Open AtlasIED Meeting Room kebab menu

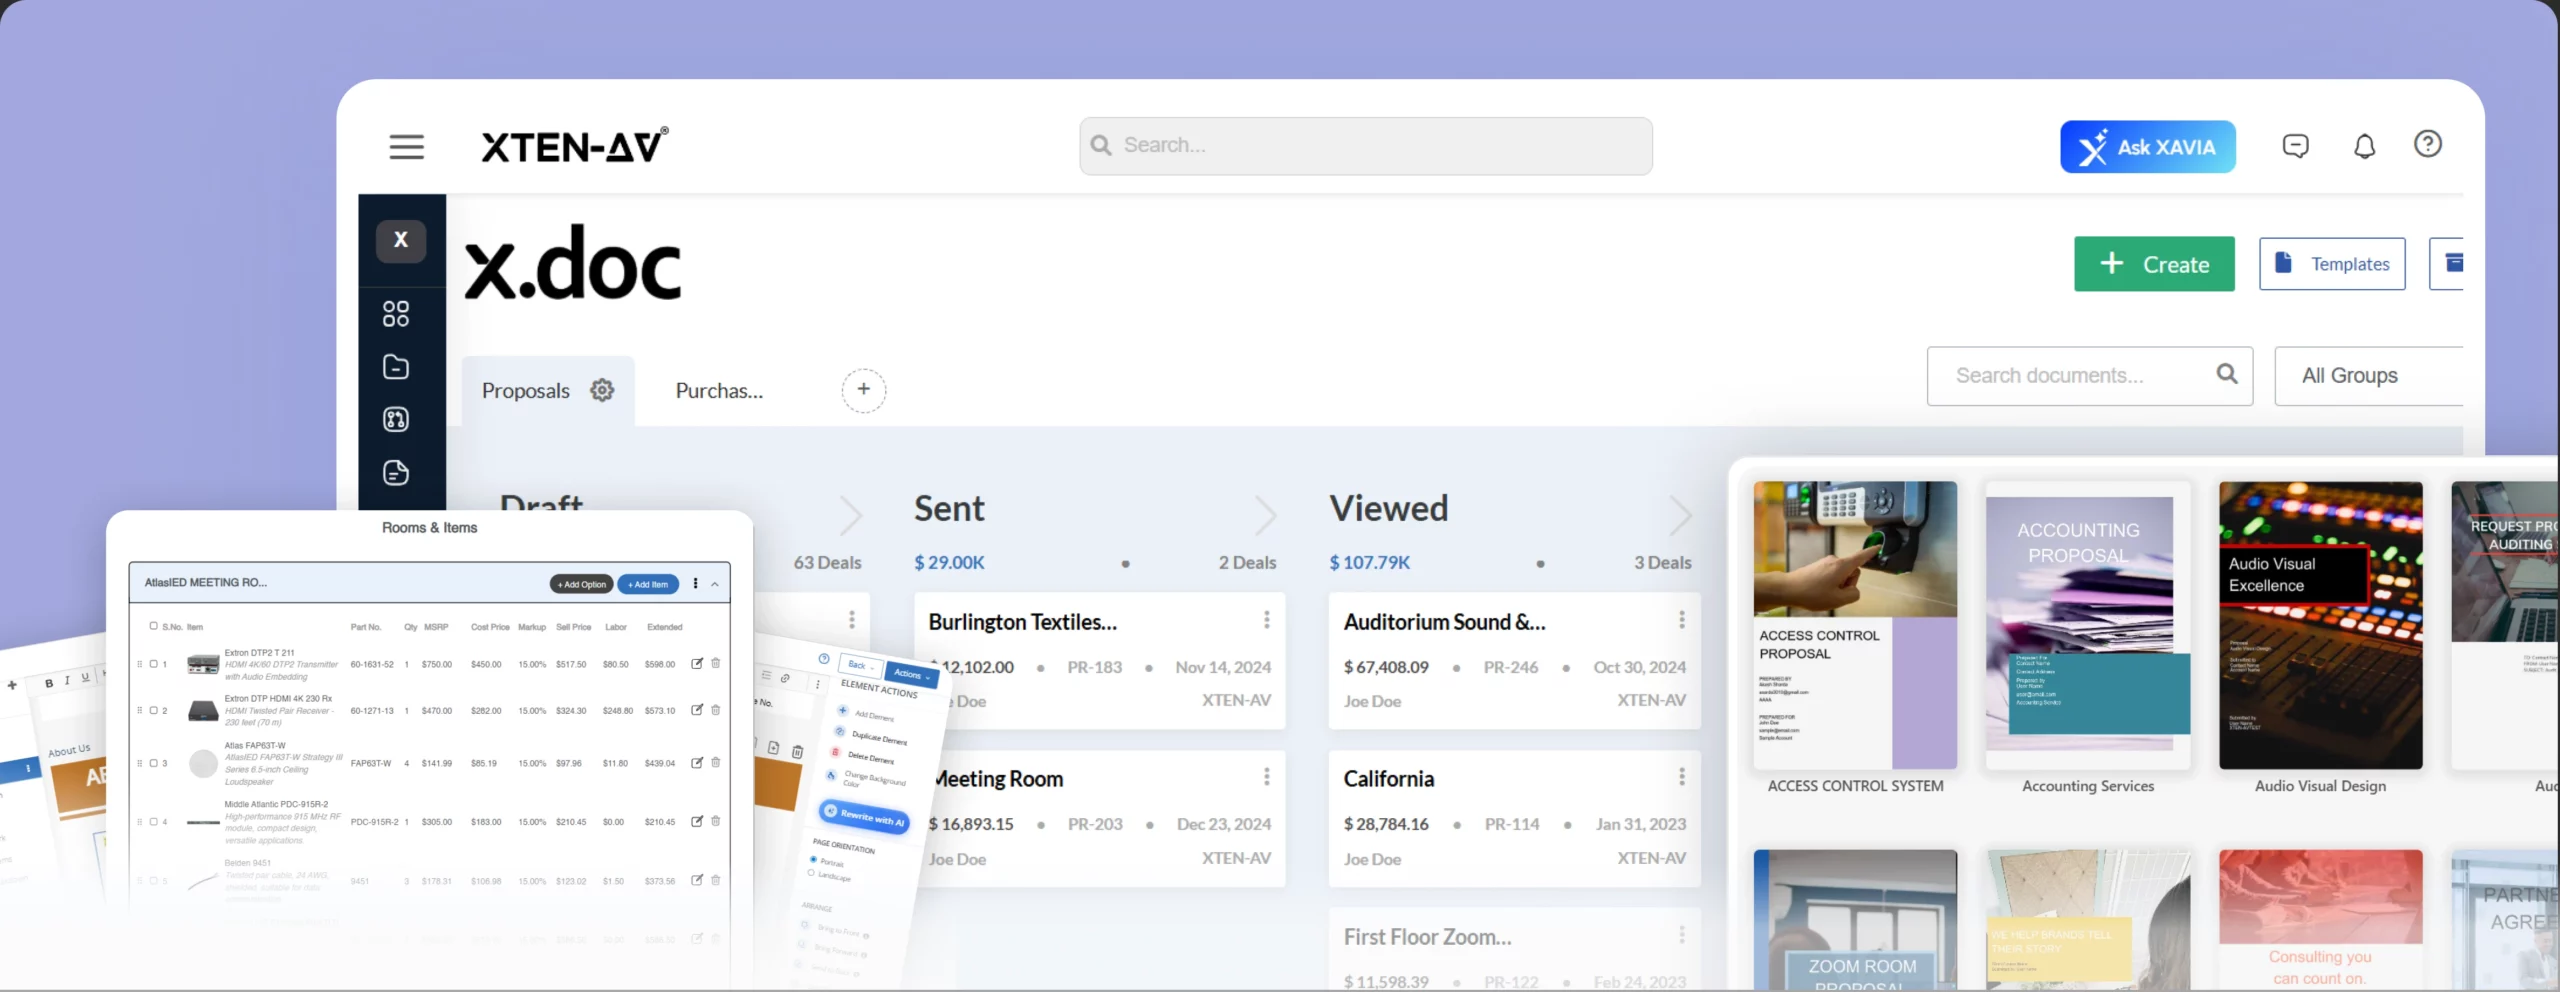(x=695, y=584)
